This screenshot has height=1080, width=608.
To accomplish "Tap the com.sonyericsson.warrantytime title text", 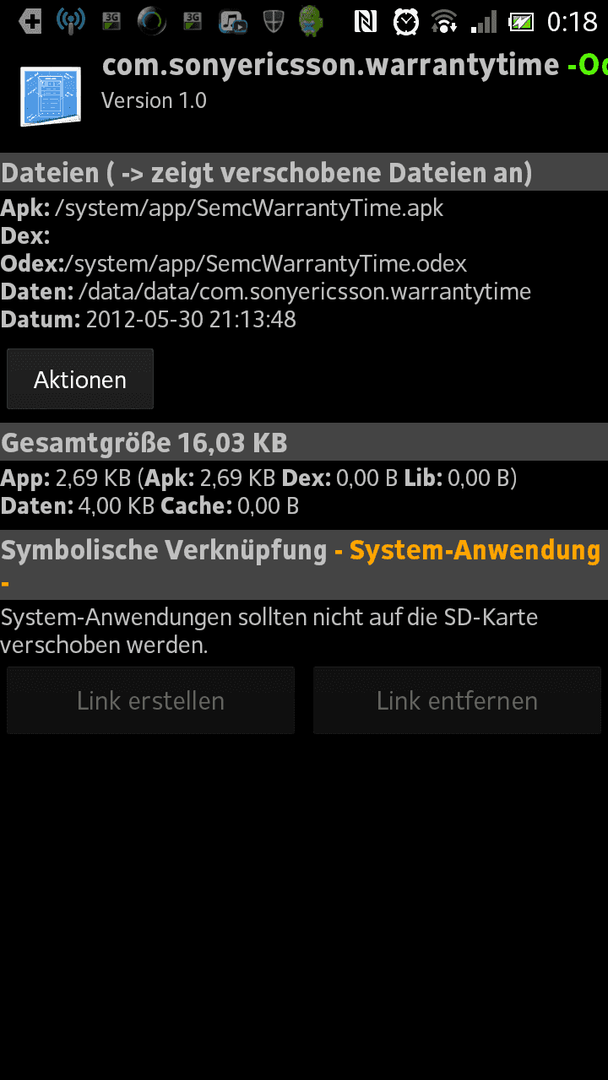I will [331, 65].
